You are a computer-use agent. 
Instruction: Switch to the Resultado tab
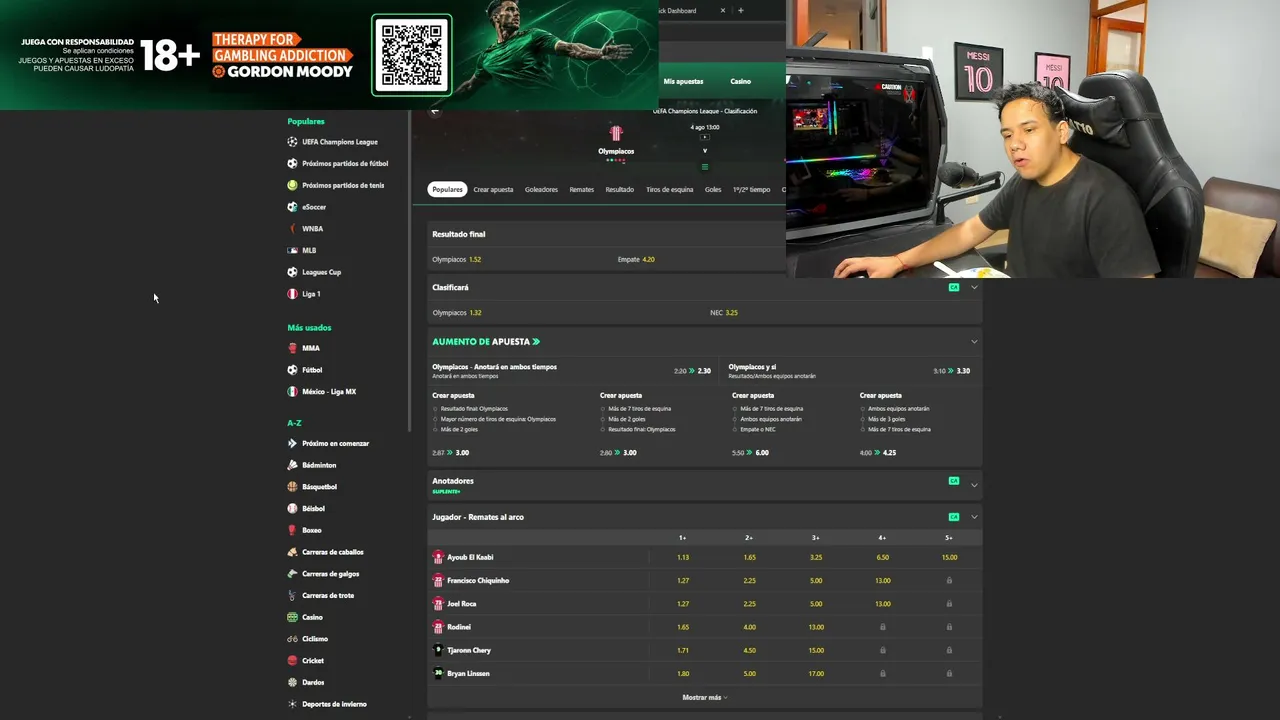[619, 189]
